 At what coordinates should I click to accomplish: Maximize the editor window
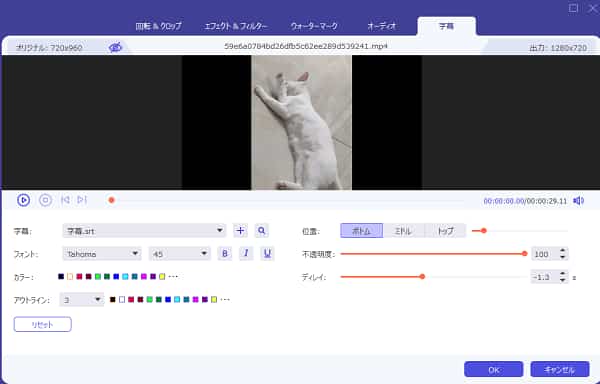573,8
